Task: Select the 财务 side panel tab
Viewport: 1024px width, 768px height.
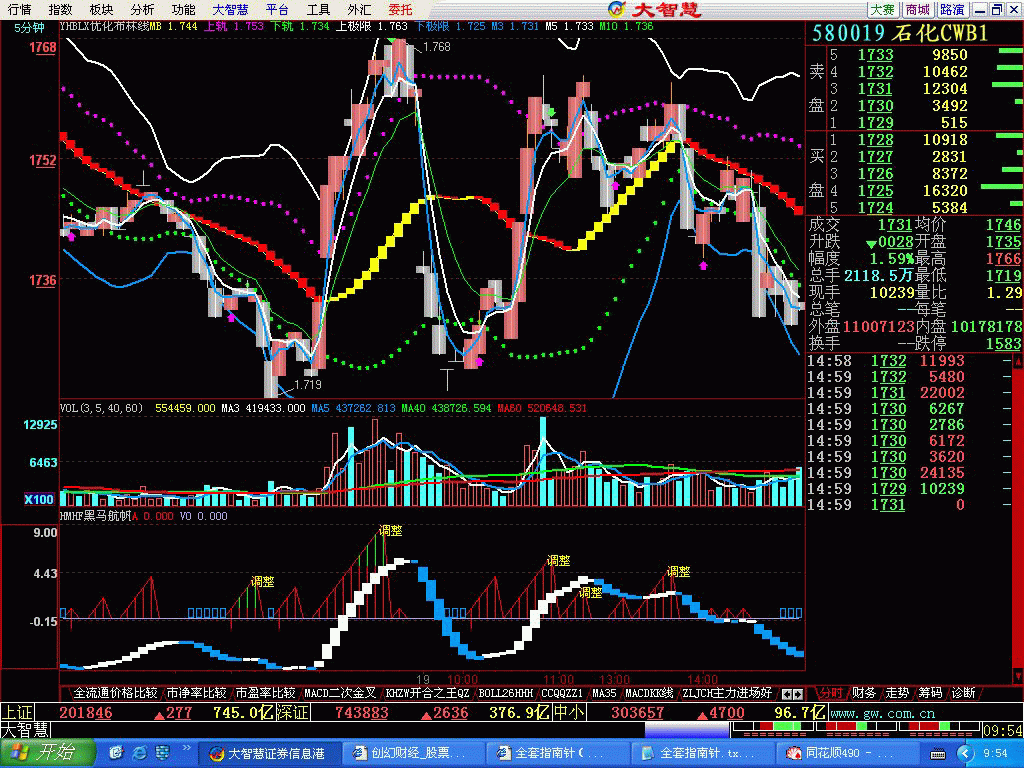Action: click(x=864, y=693)
